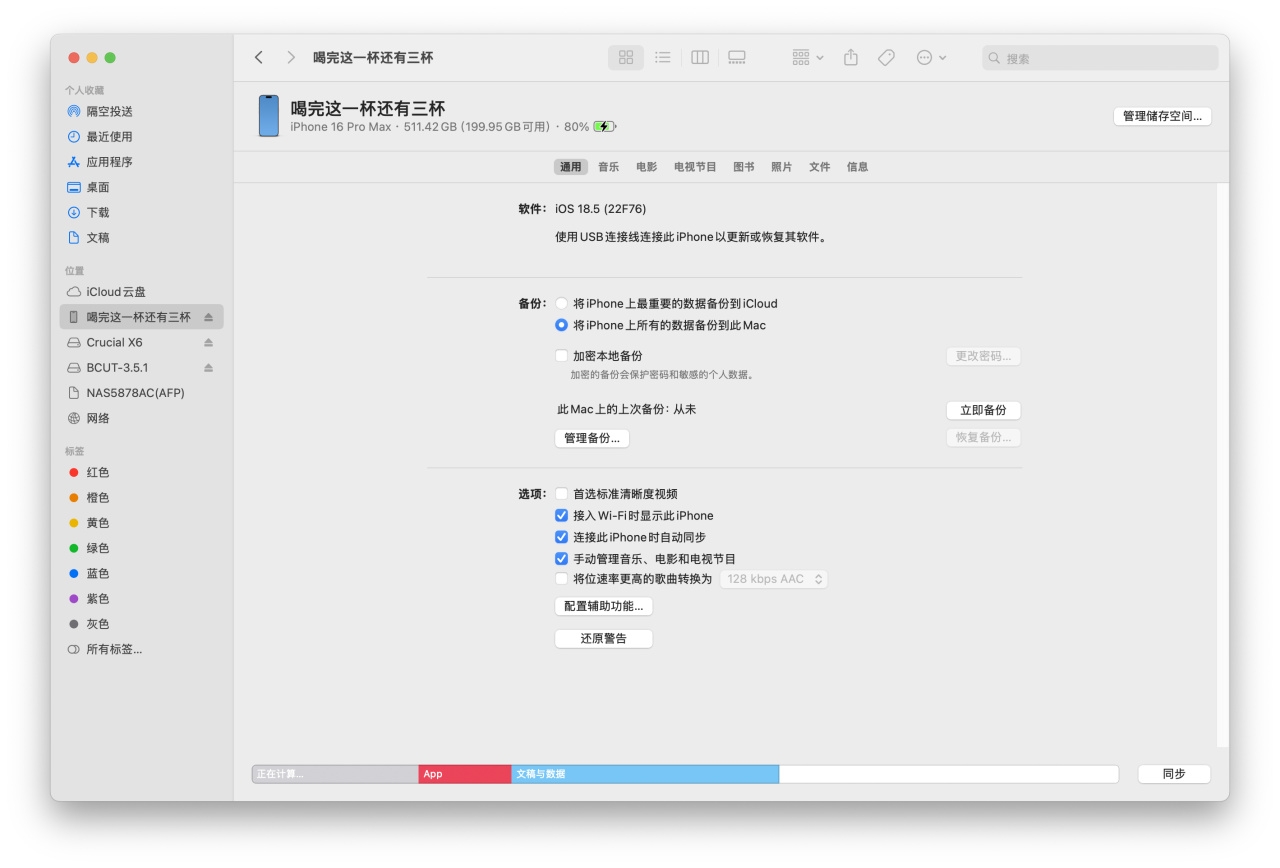Enable 首选标准清晰度视频 checkbox
This screenshot has width=1280, height=868.
click(562, 494)
